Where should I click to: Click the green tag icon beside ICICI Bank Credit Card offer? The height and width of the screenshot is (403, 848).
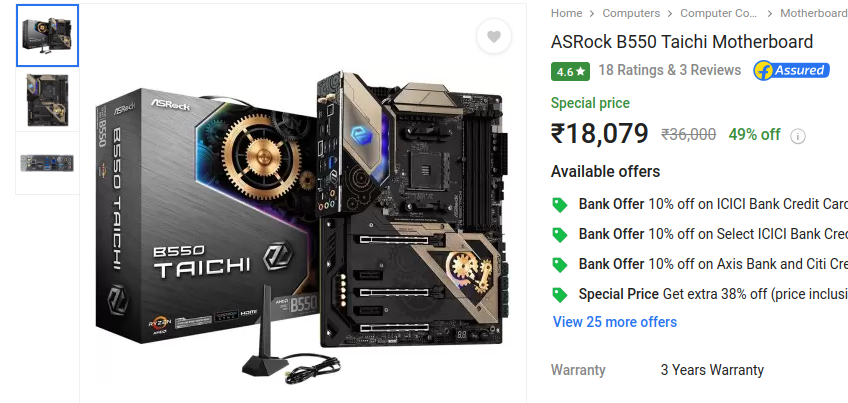point(560,205)
